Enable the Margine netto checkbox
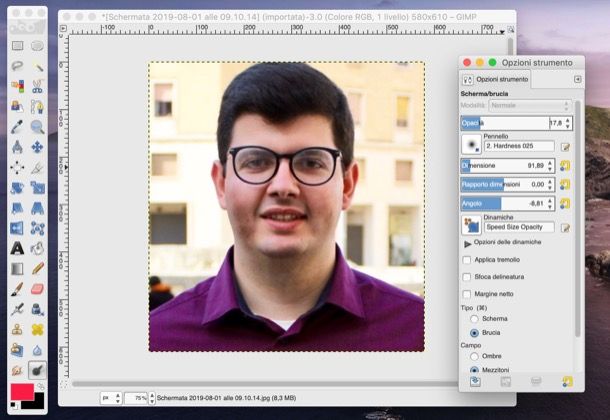 tap(467, 294)
